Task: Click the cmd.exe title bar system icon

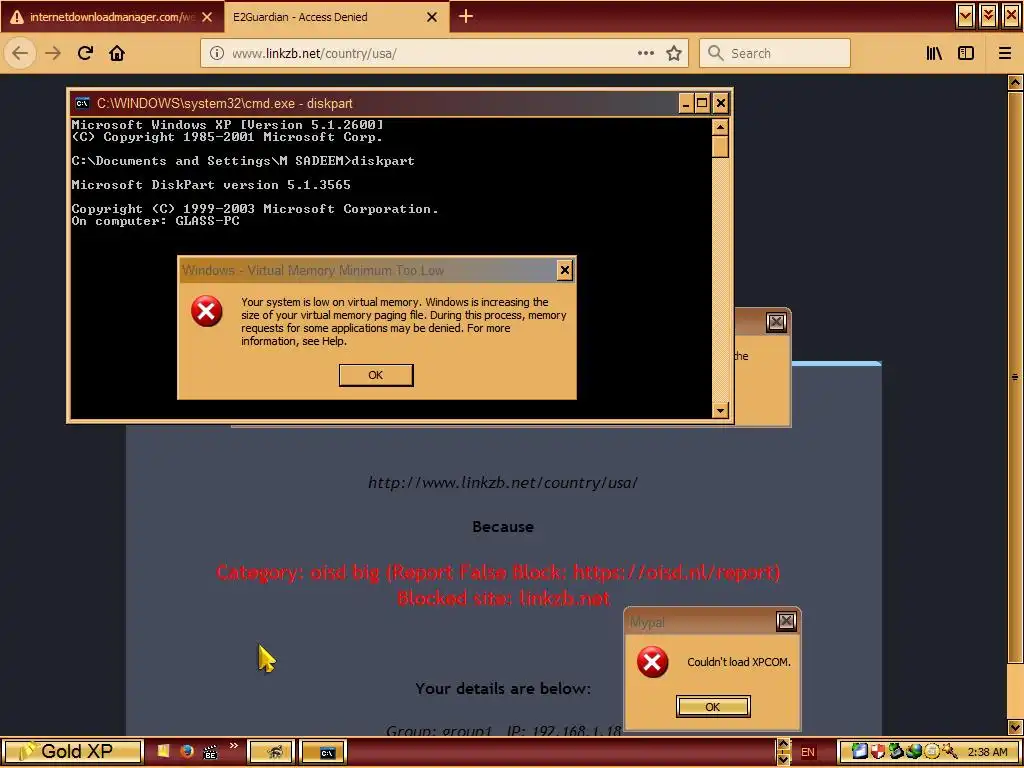Action: tap(82, 103)
